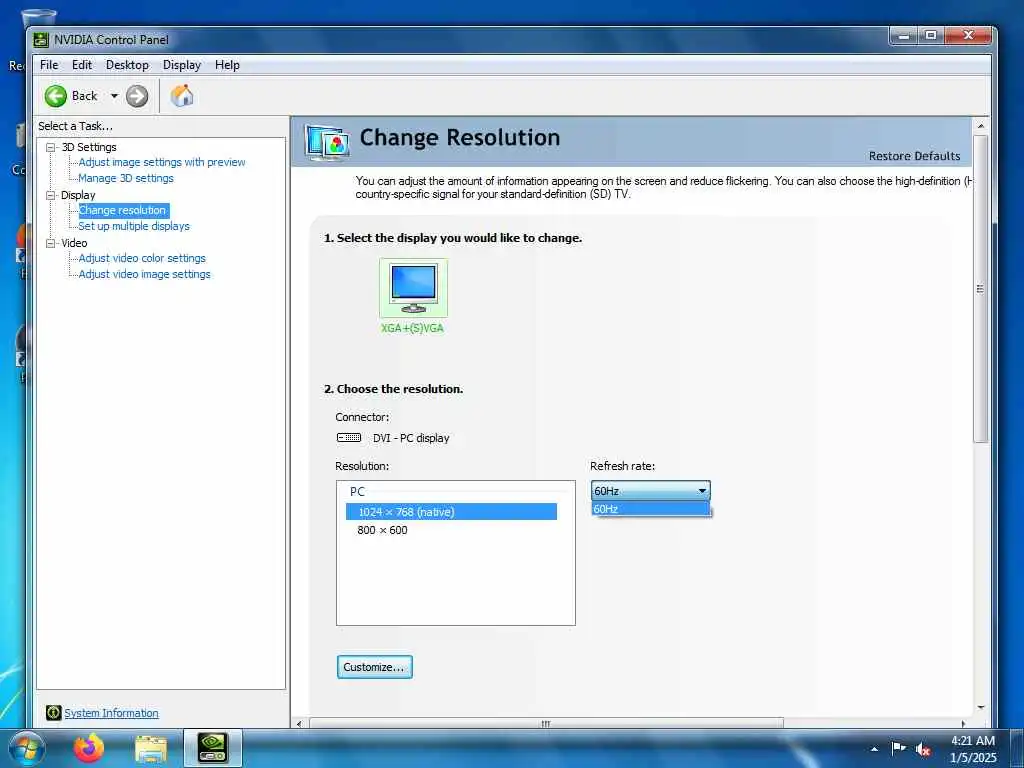Click the PC group header in resolution list
The height and width of the screenshot is (768, 1024).
coord(357,492)
